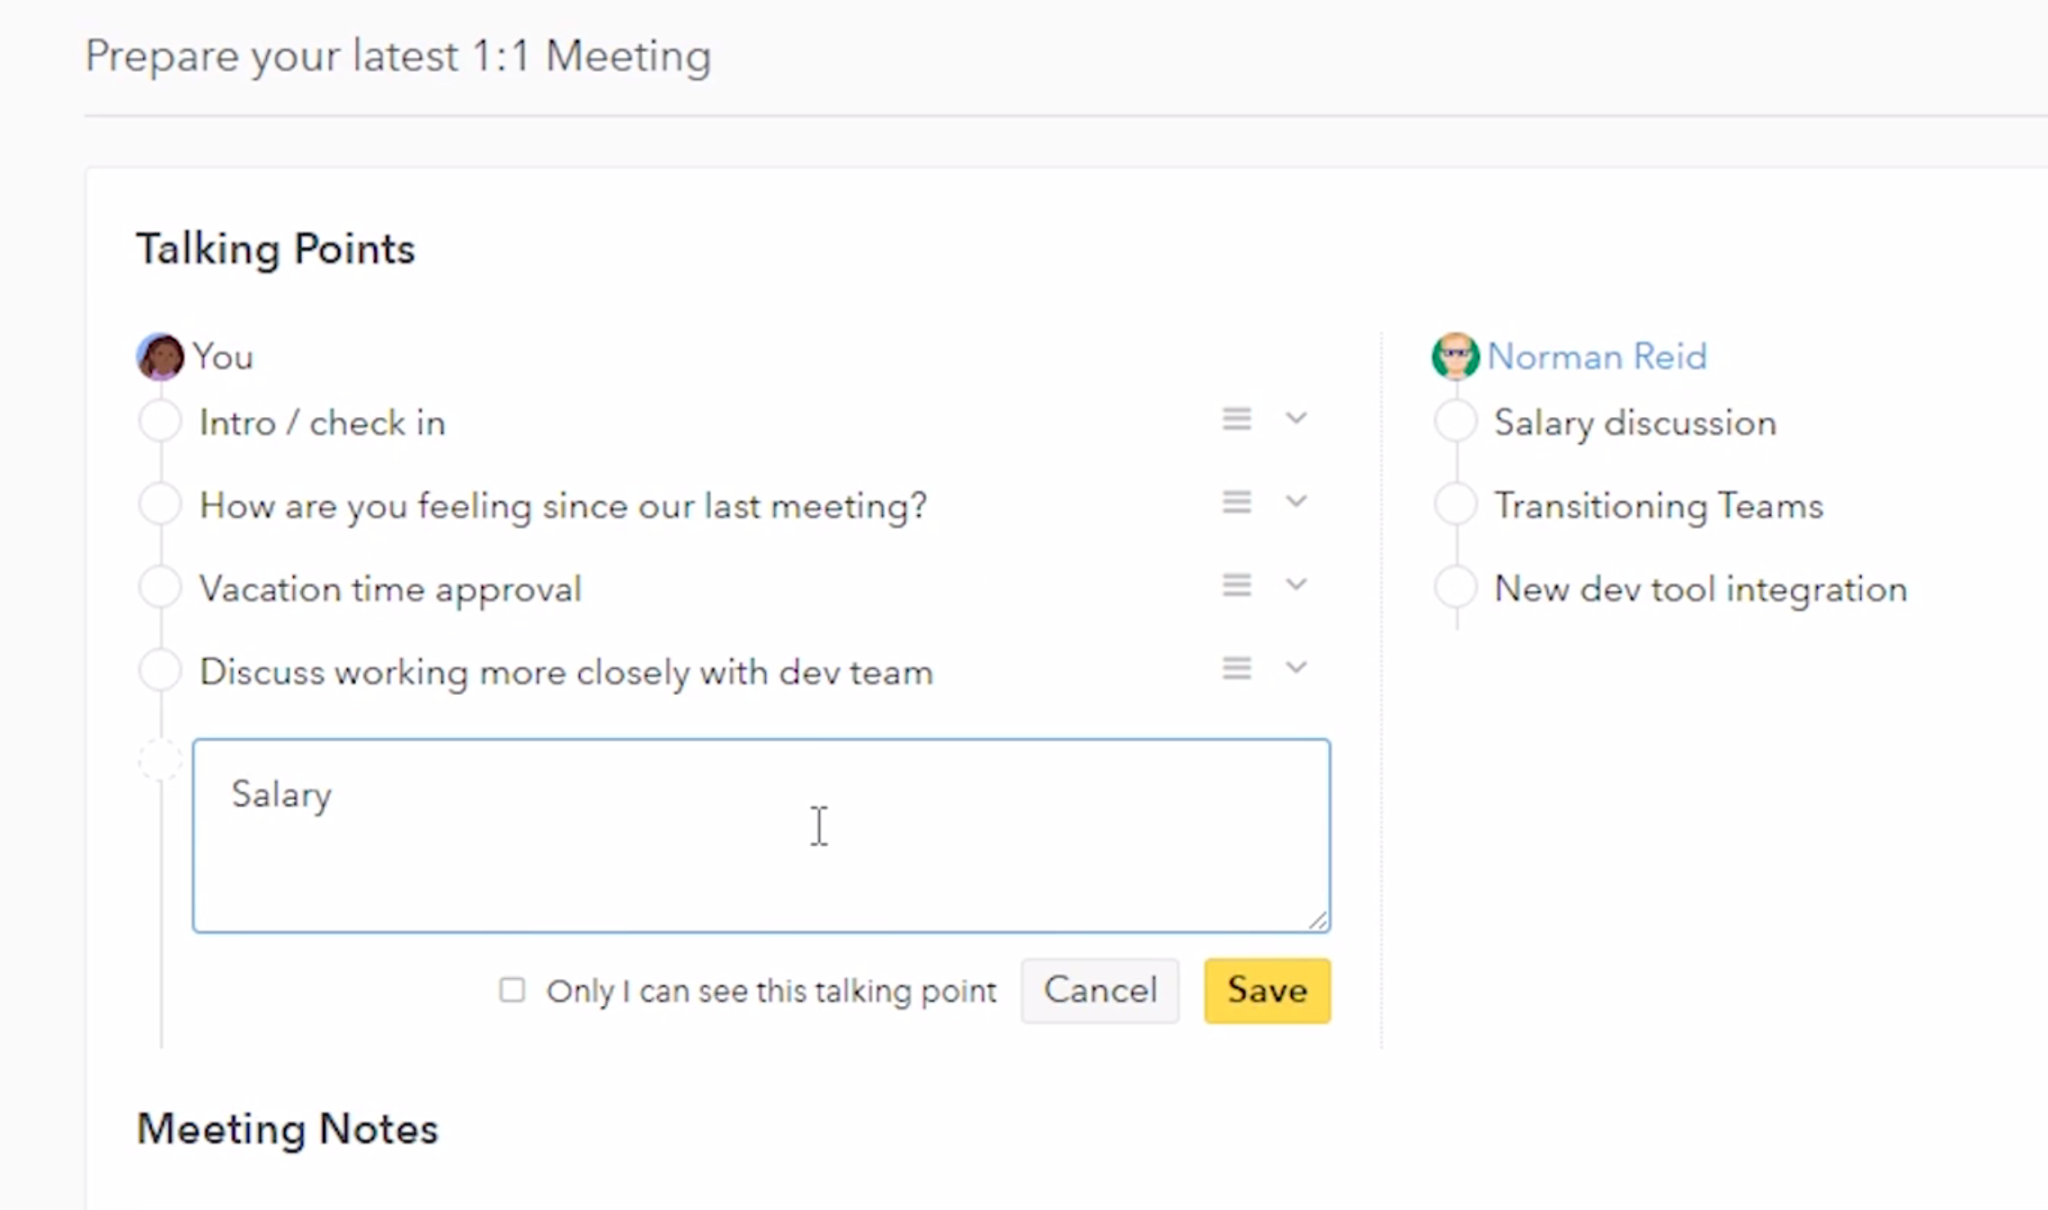The image size is (2048, 1210).
Task: Enable Only I can see this talking point
Action: pos(512,990)
